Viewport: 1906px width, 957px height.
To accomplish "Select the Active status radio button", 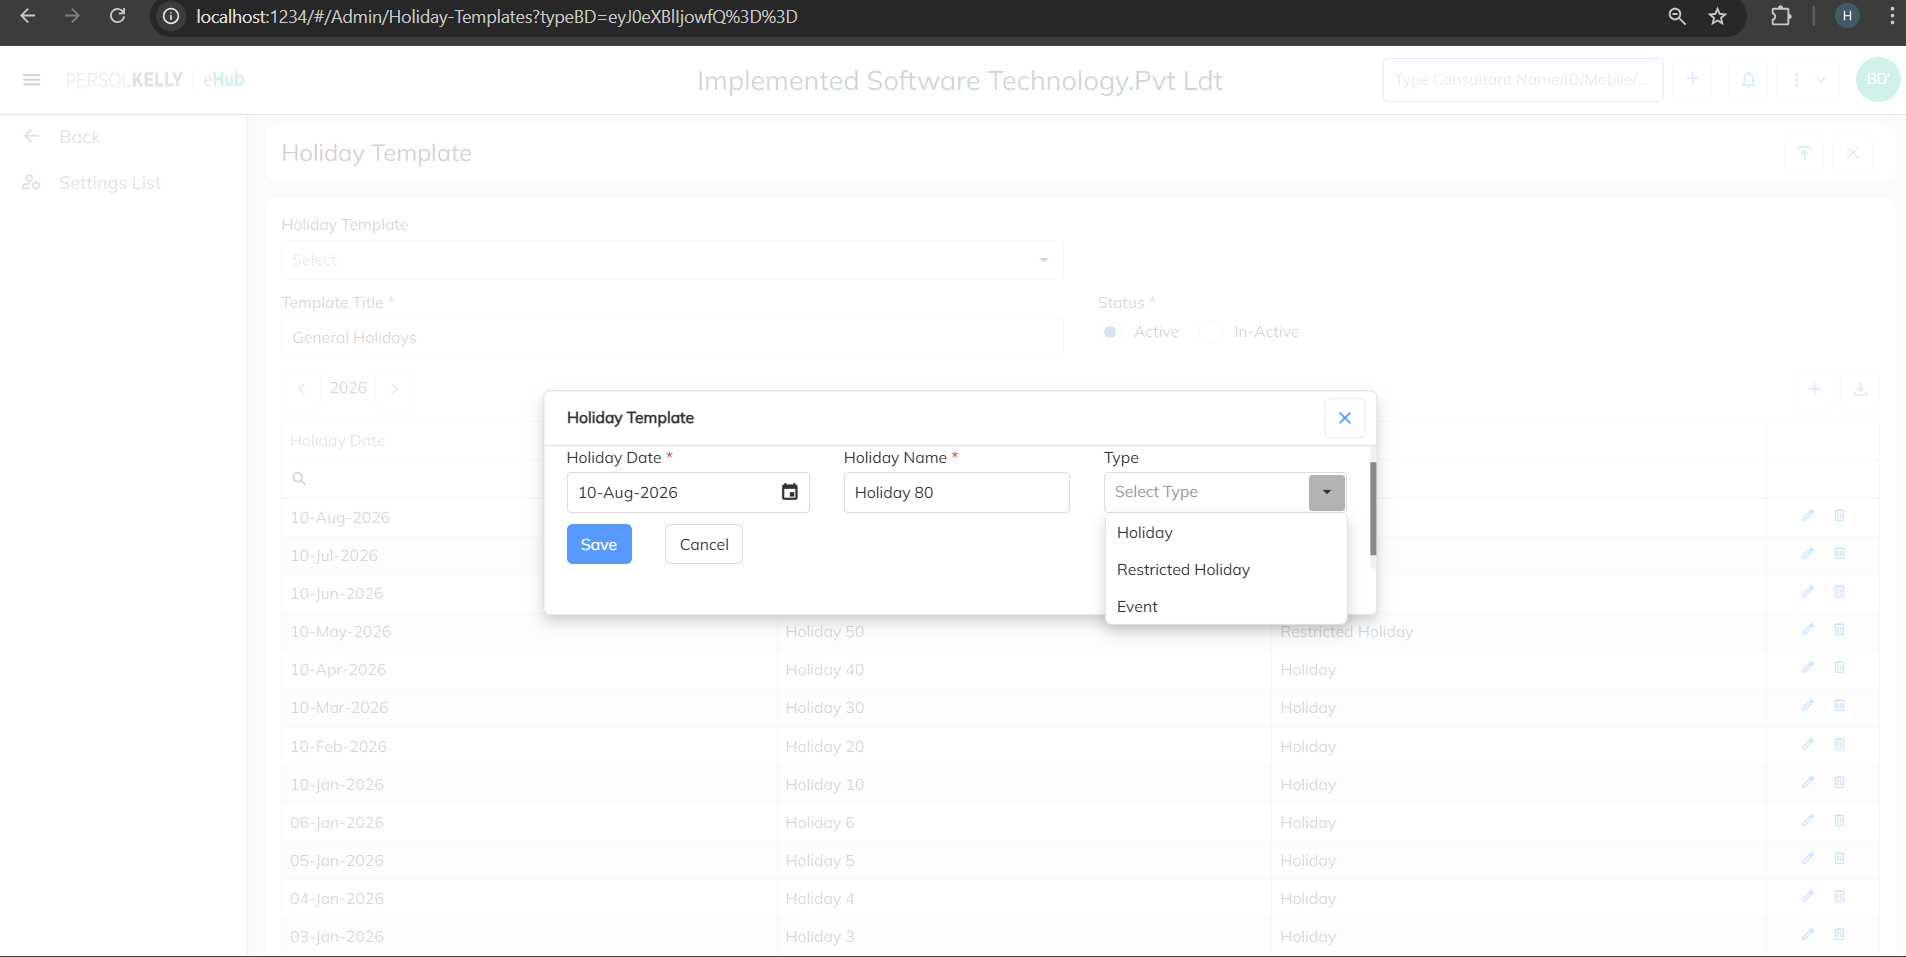I will [x=1110, y=332].
